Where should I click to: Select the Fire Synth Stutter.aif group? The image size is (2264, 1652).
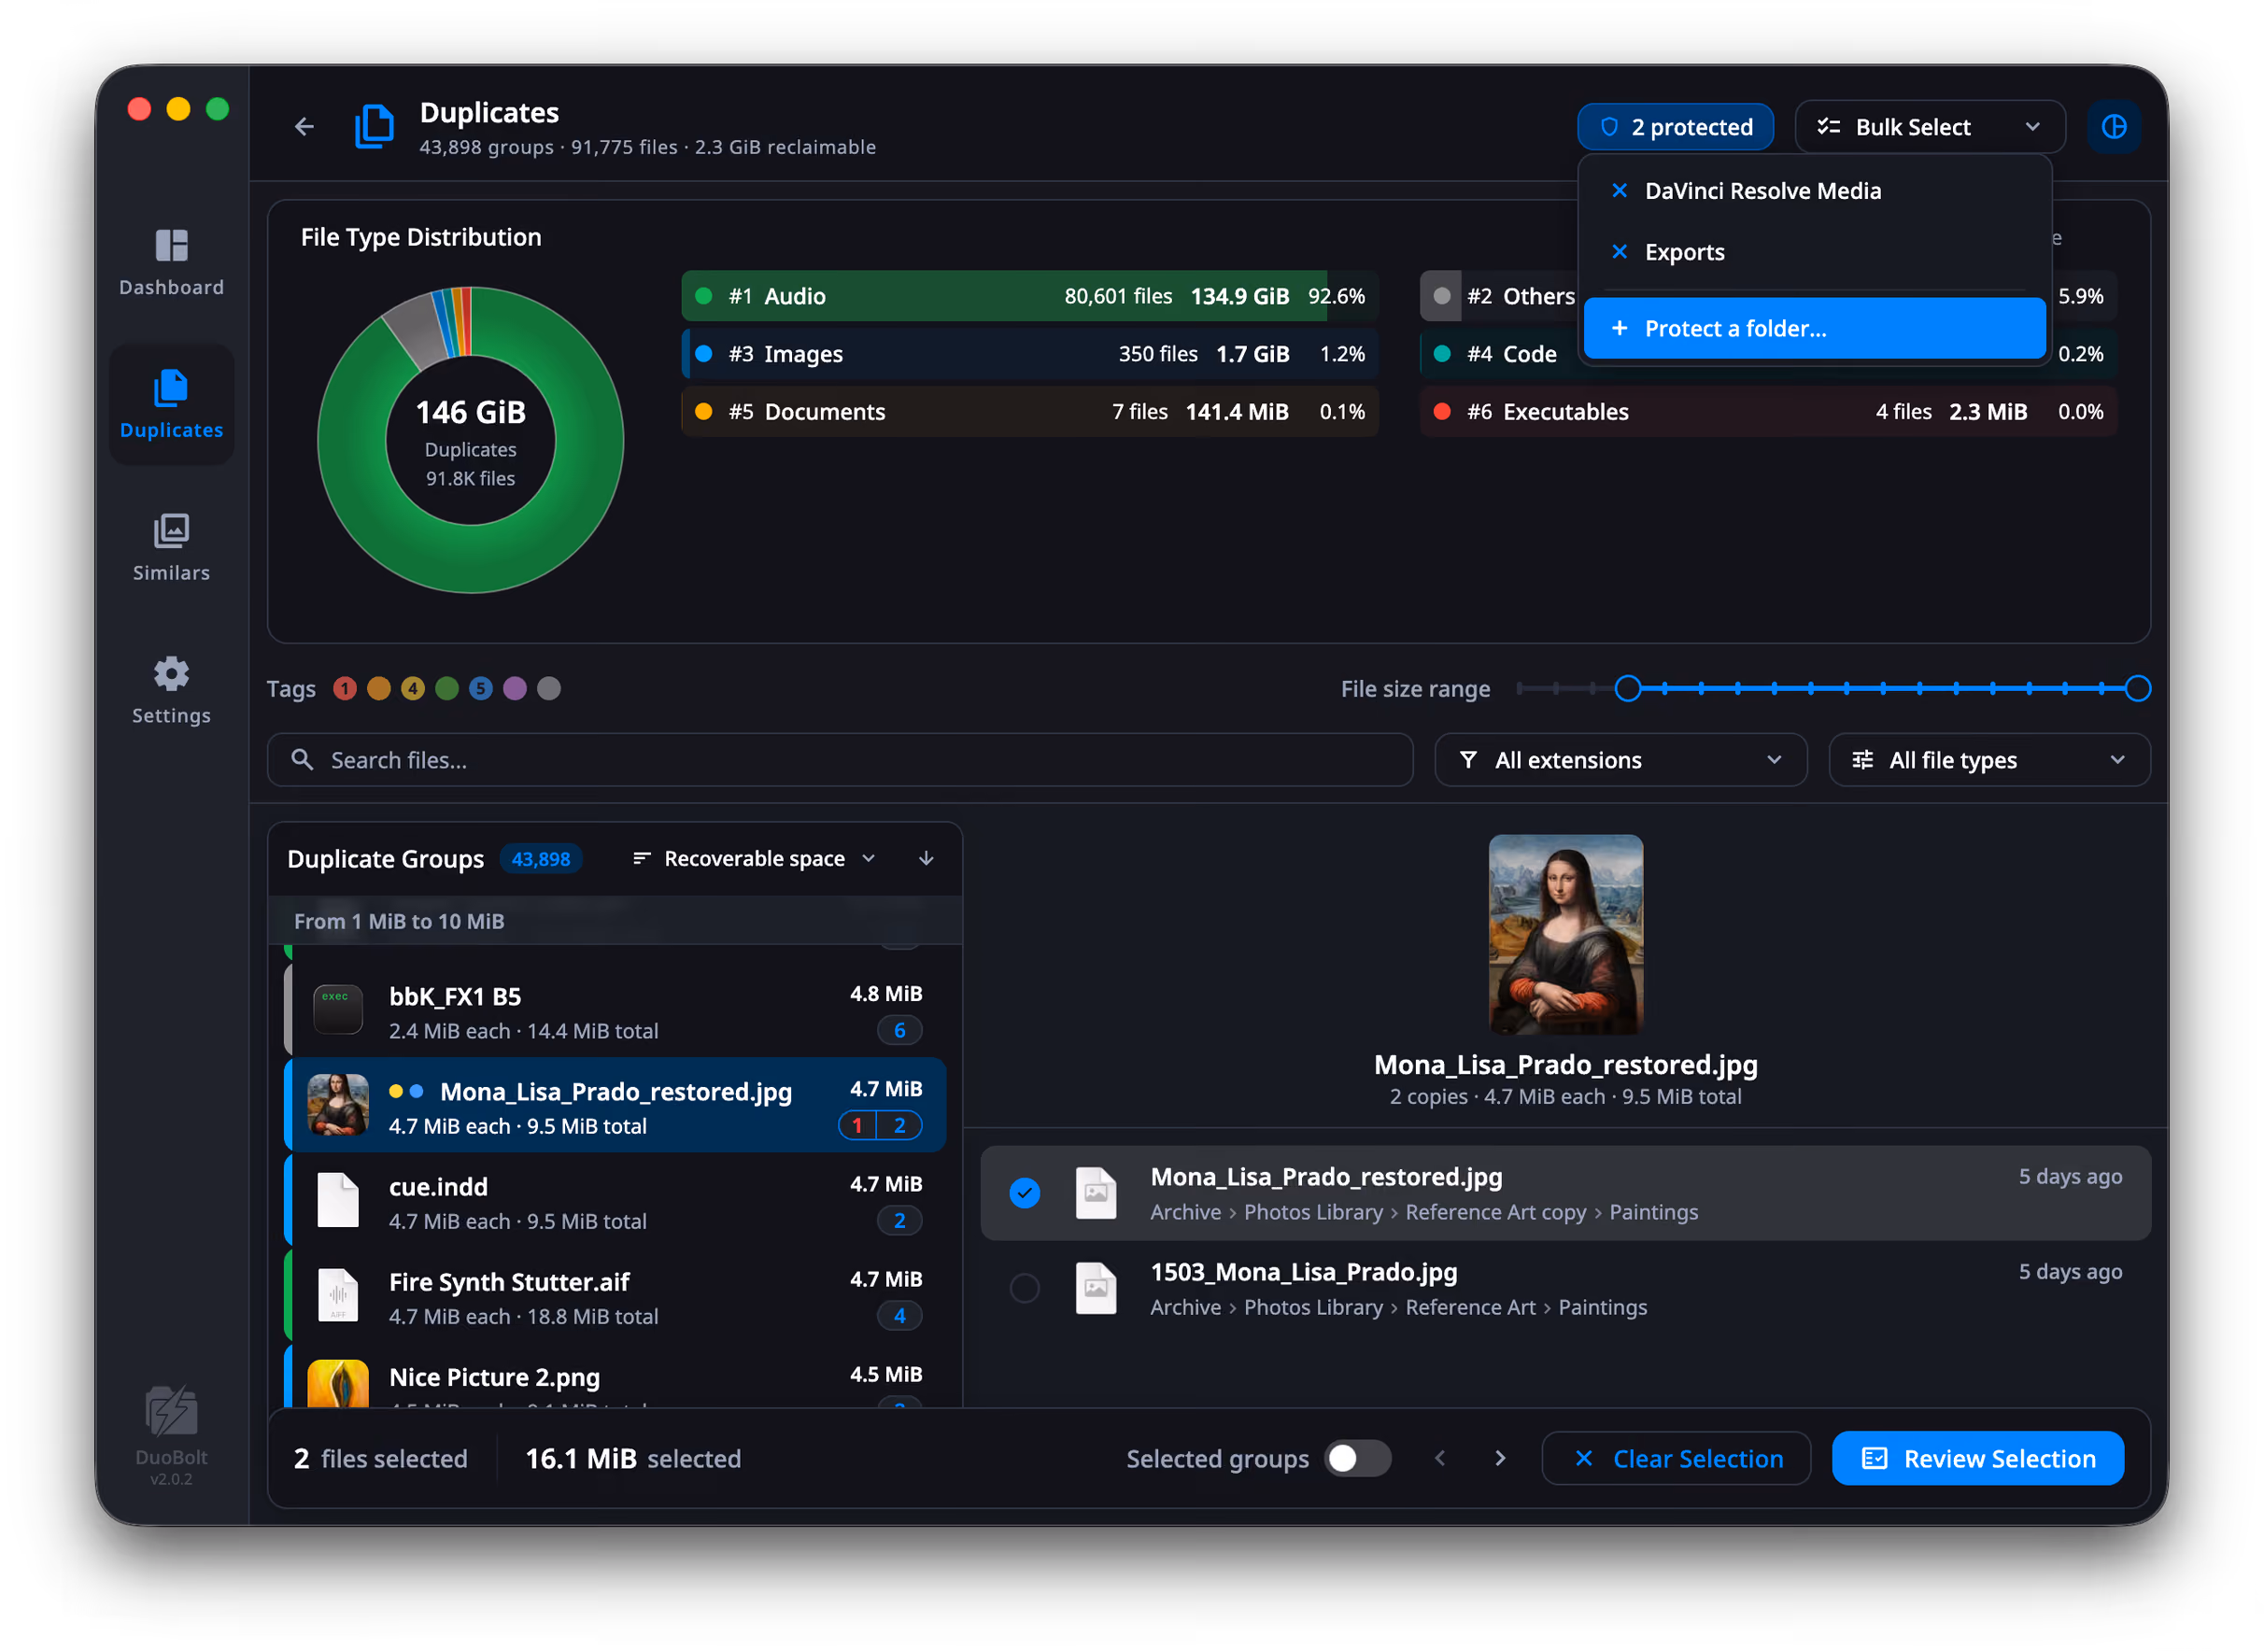tap(615, 1296)
